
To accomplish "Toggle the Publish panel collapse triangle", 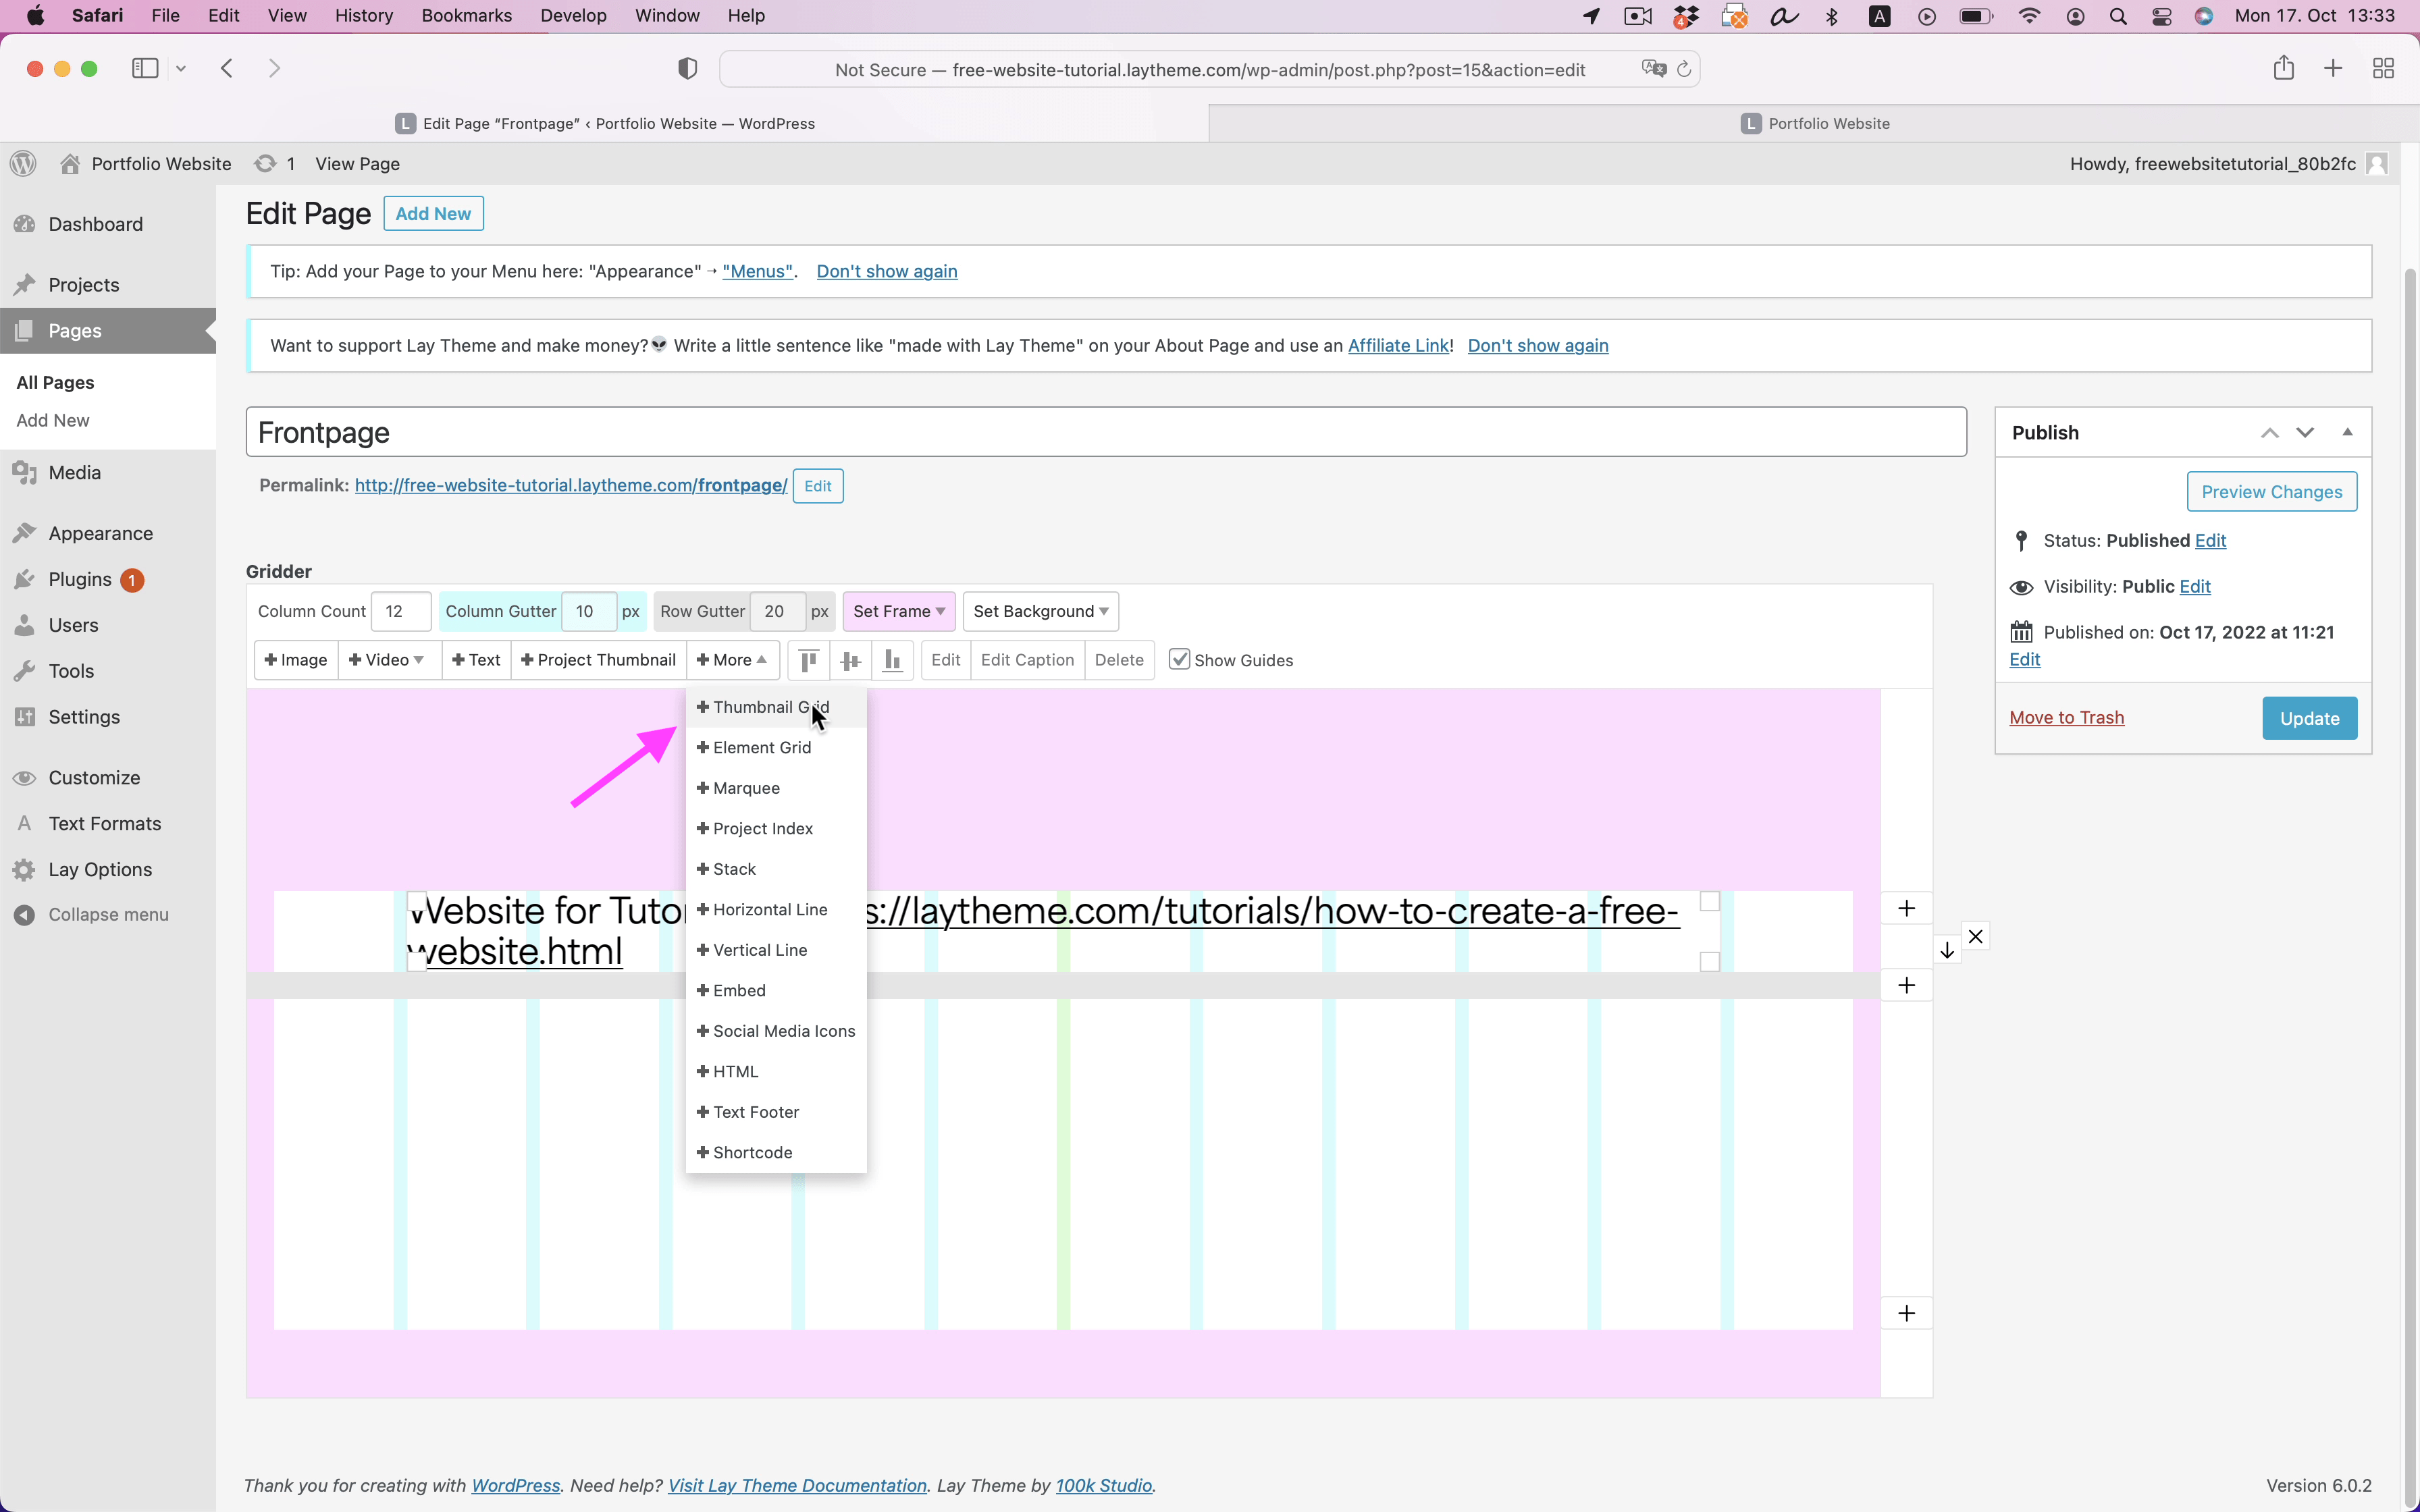I will (2348, 432).
